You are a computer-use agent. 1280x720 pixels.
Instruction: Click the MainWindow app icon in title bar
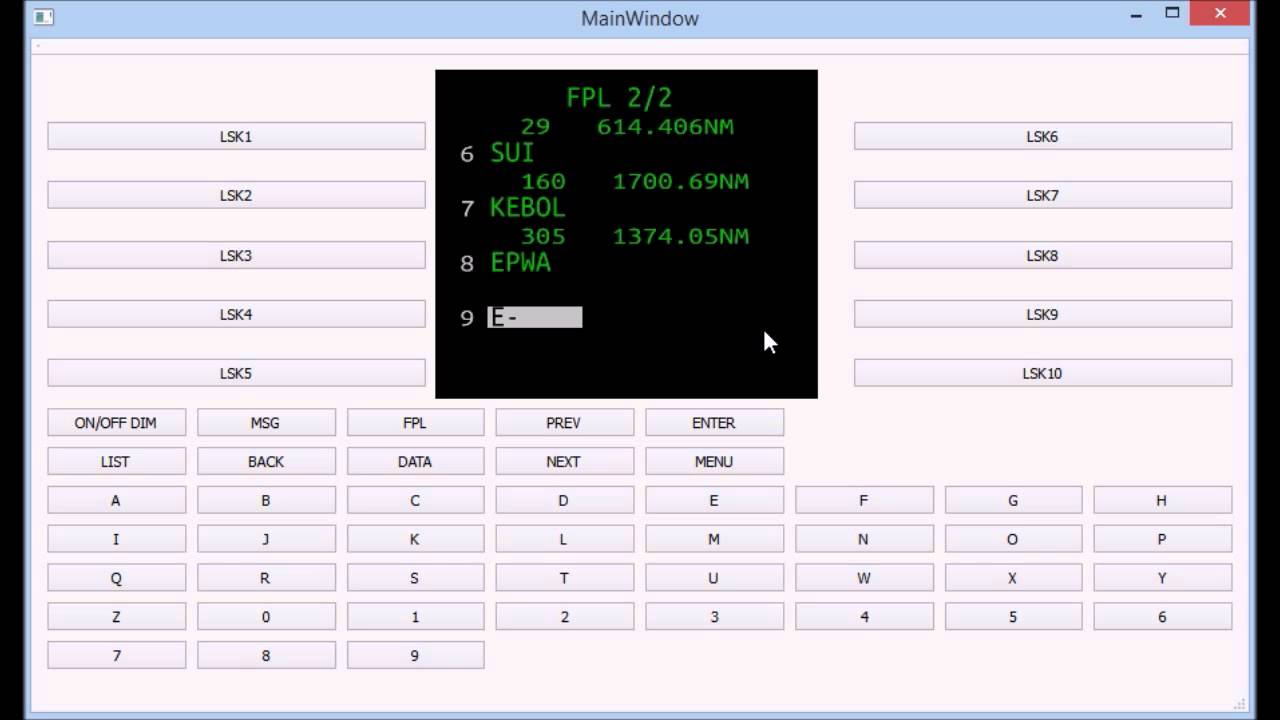tap(44, 17)
